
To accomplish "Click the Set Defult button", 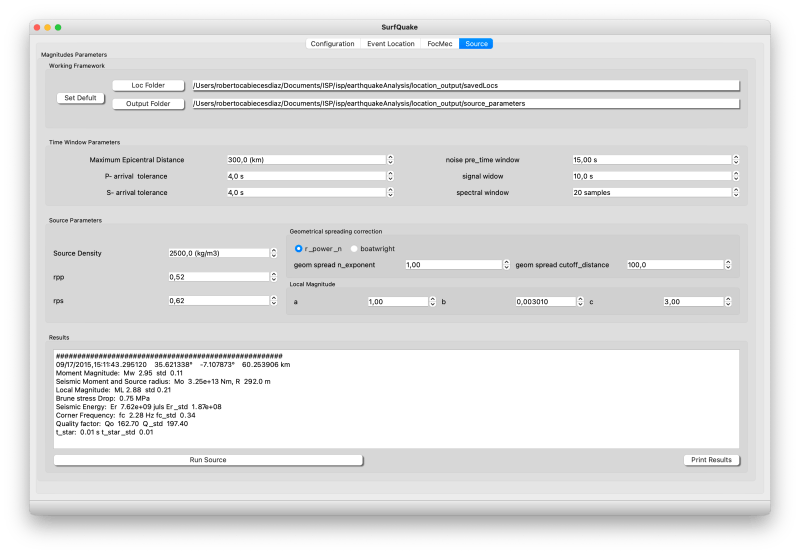I will pyautogui.click(x=81, y=98).
